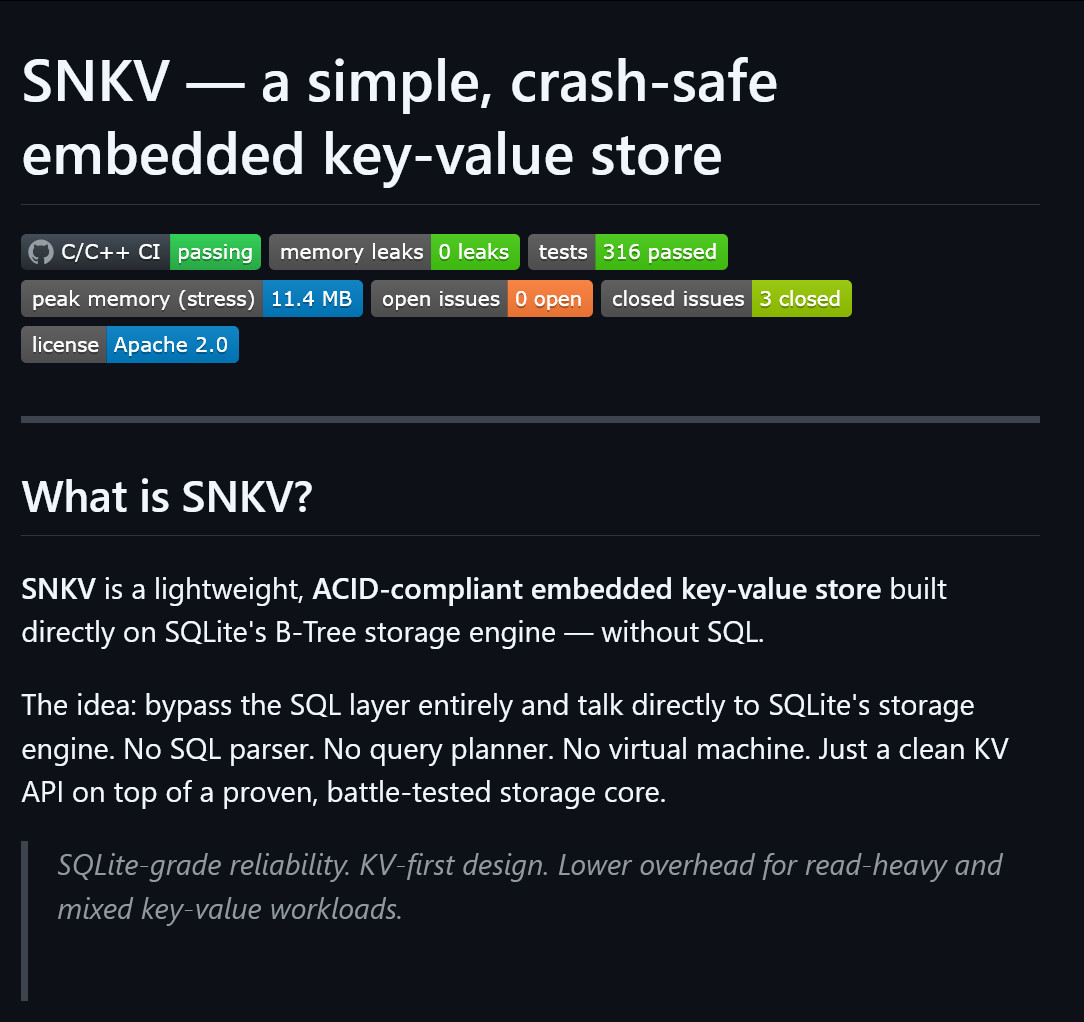Viewport: 1084px width, 1022px height.
Task: Click the gray 'license' badge label
Action: 65,345
